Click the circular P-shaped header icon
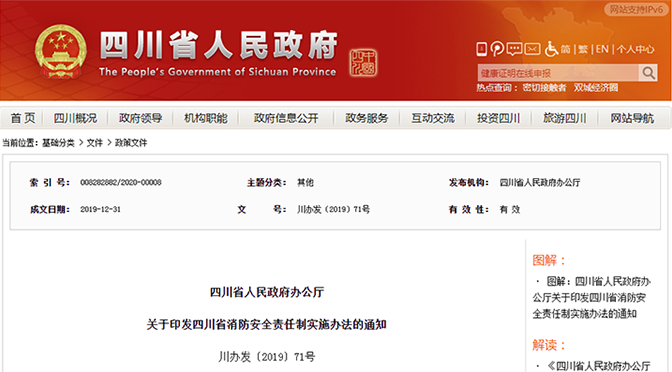 coord(497,49)
